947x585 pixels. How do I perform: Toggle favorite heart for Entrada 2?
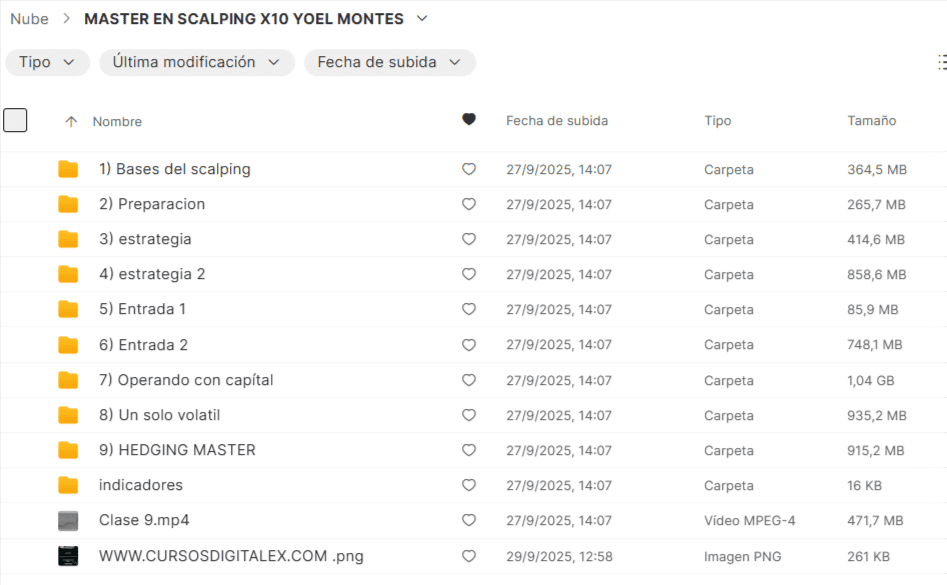coord(469,345)
